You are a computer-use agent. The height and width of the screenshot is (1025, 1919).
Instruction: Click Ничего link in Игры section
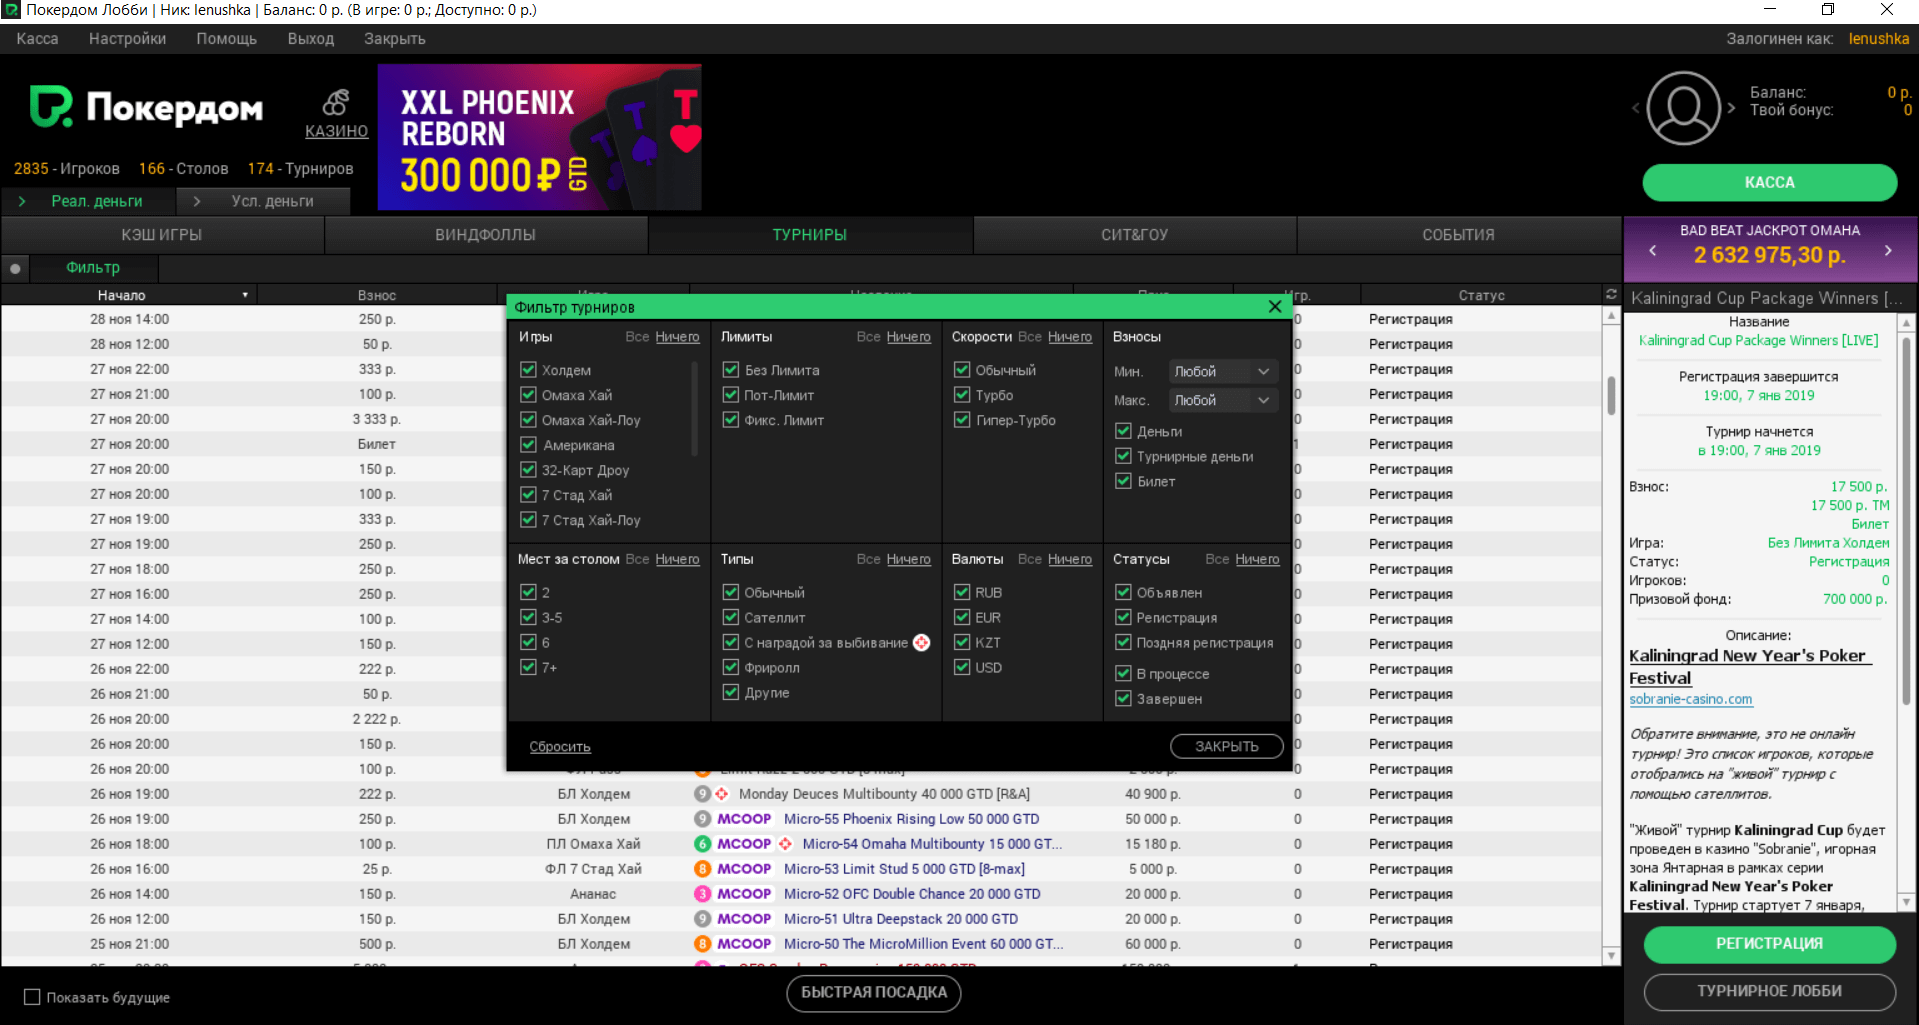677,337
